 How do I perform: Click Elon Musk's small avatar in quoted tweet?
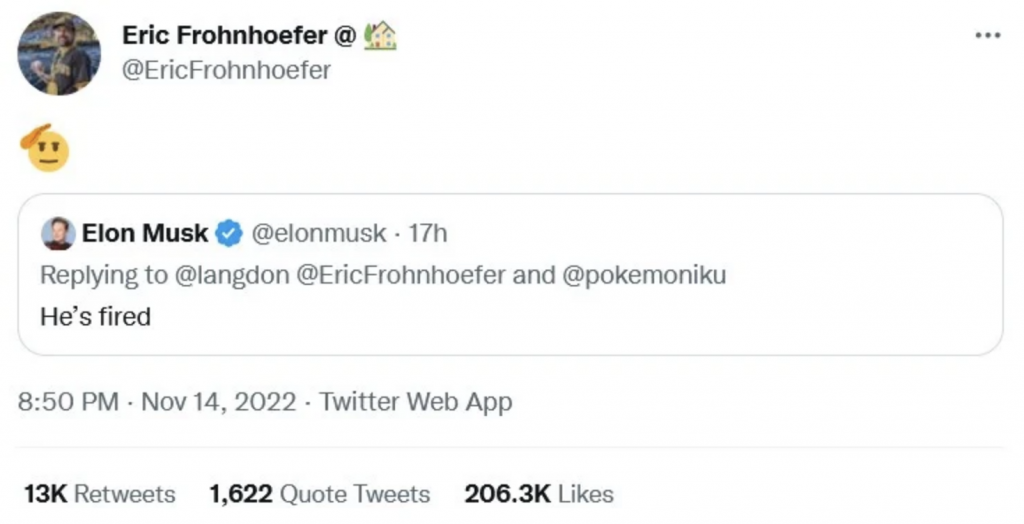coord(58,234)
